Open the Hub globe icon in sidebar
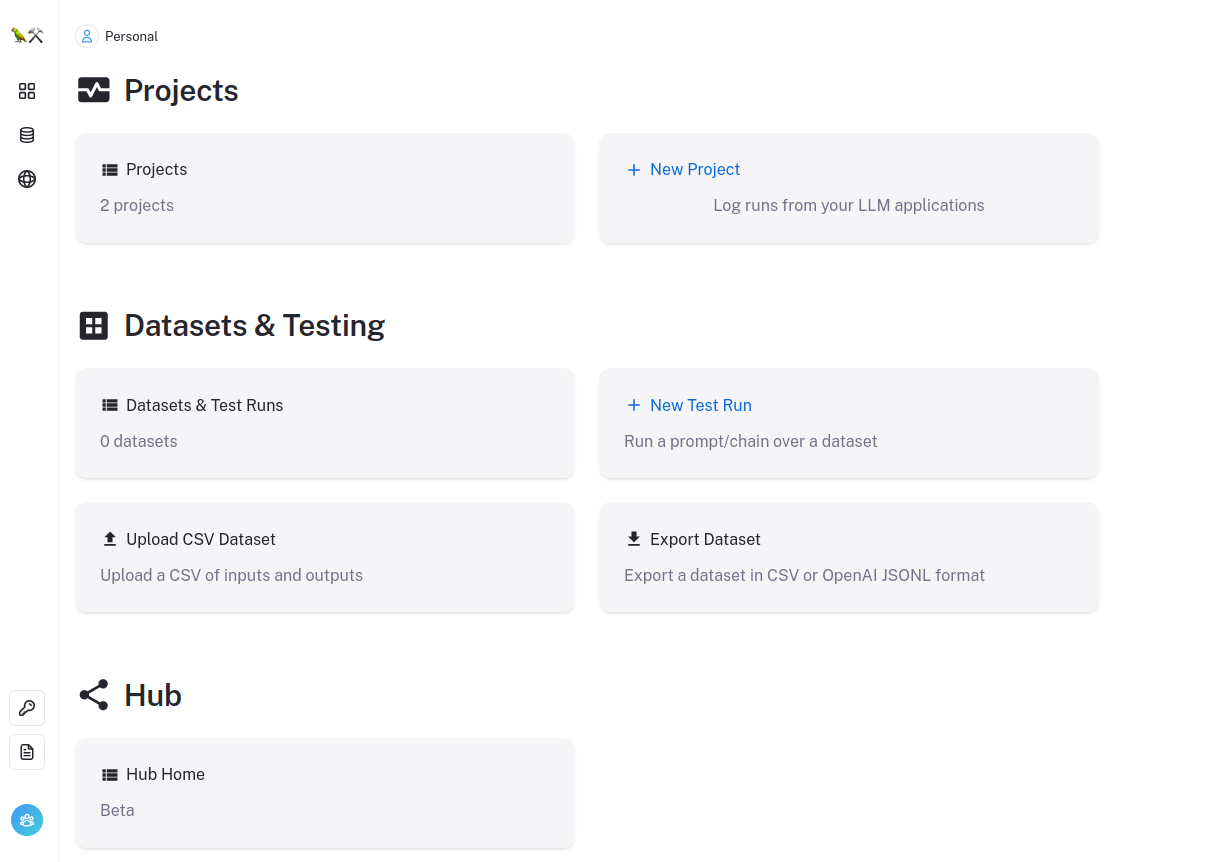 pyautogui.click(x=27, y=179)
